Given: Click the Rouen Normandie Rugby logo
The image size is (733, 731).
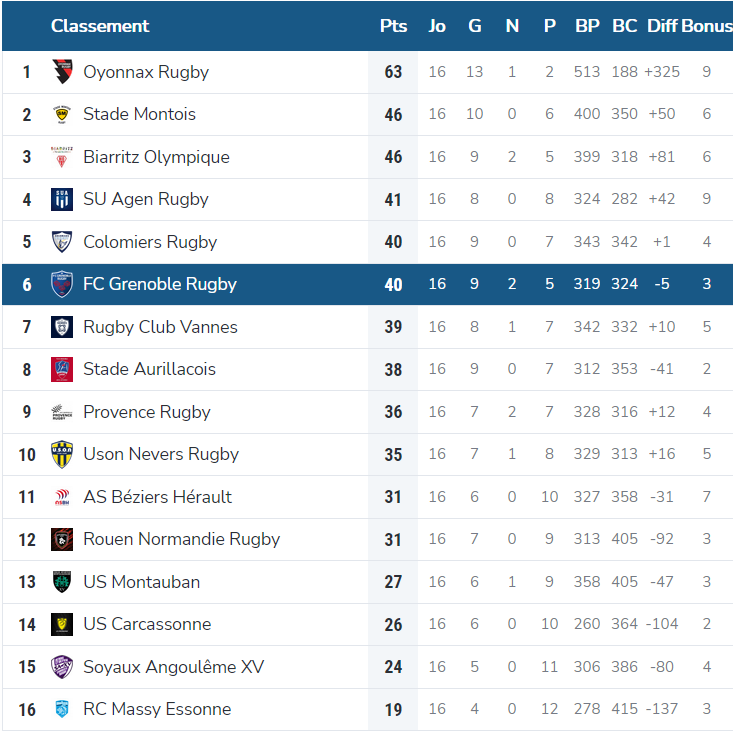Looking at the screenshot, I should (x=62, y=539).
